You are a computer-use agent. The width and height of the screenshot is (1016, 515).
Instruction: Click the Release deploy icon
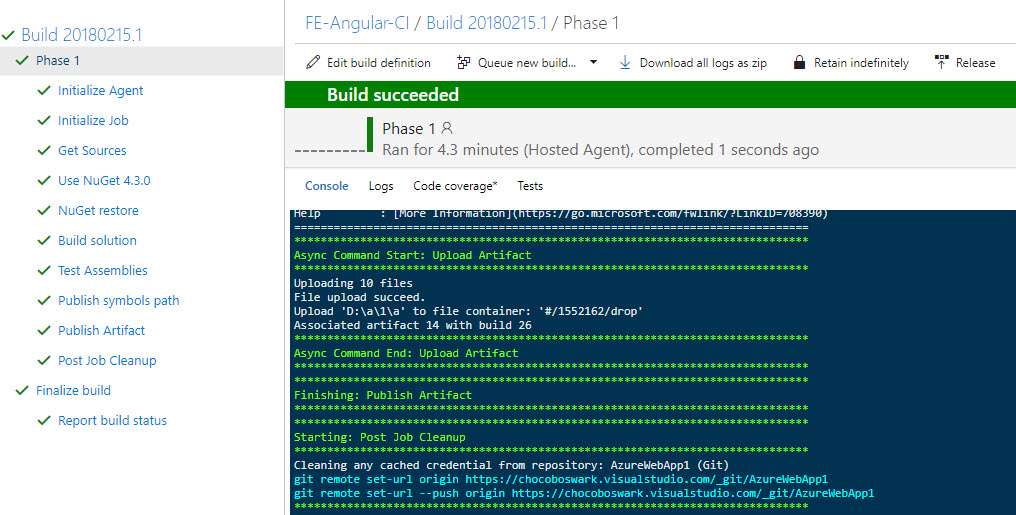tap(941, 63)
